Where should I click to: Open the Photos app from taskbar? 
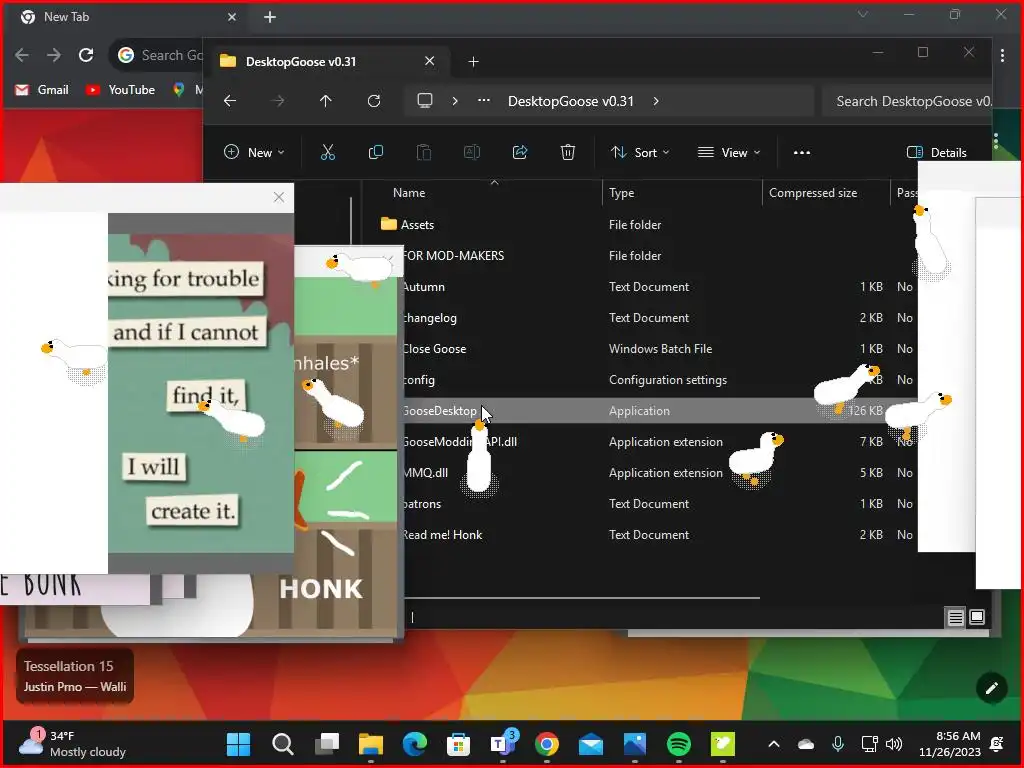pyautogui.click(x=635, y=744)
